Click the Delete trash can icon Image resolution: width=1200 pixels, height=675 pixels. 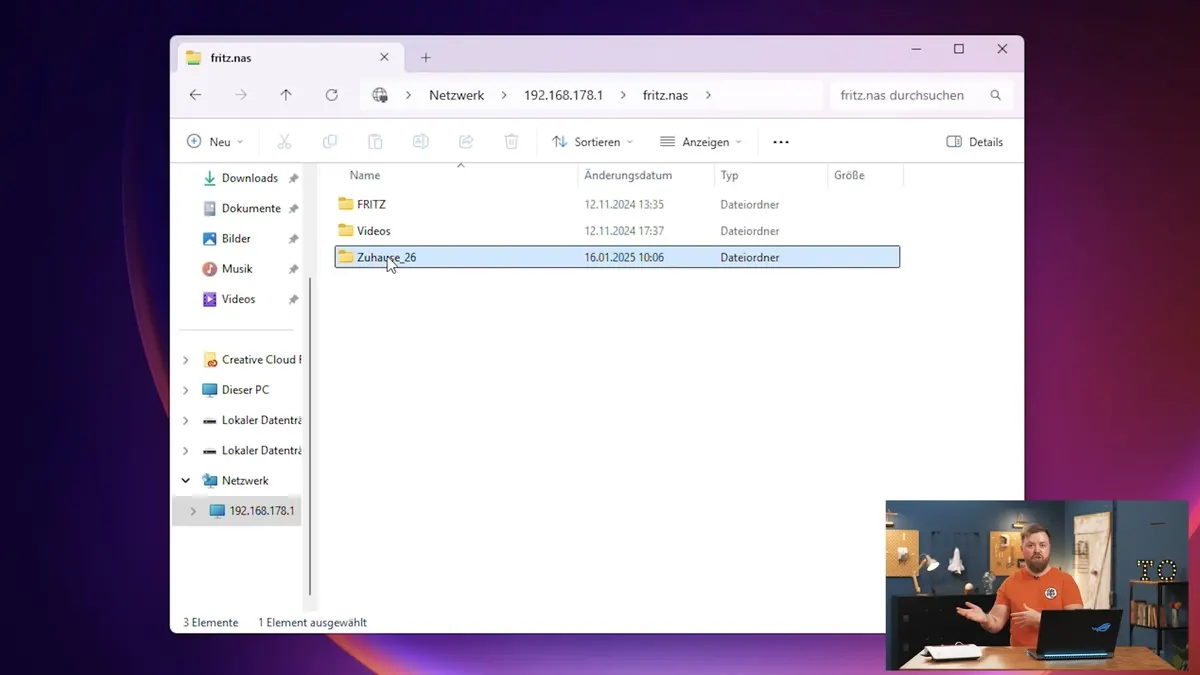(x=511, y=142)
